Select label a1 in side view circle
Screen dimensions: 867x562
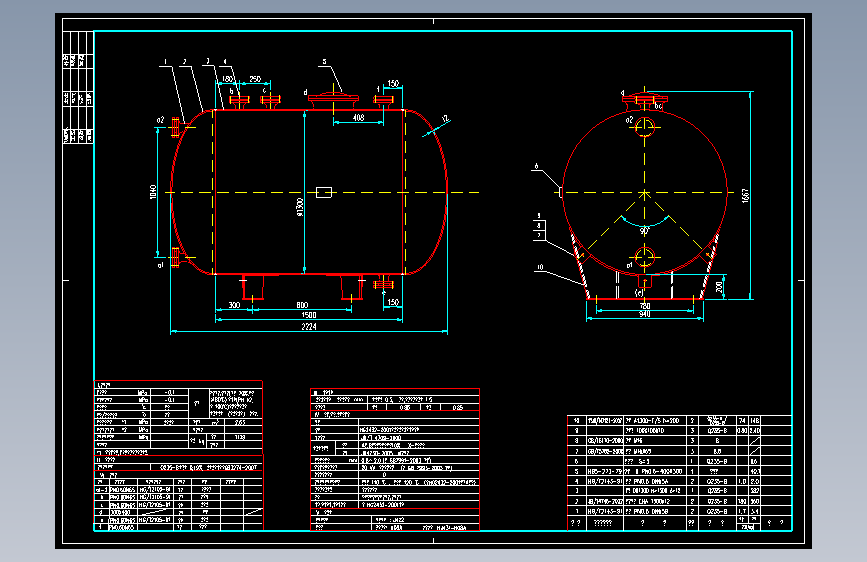point(629,265)
